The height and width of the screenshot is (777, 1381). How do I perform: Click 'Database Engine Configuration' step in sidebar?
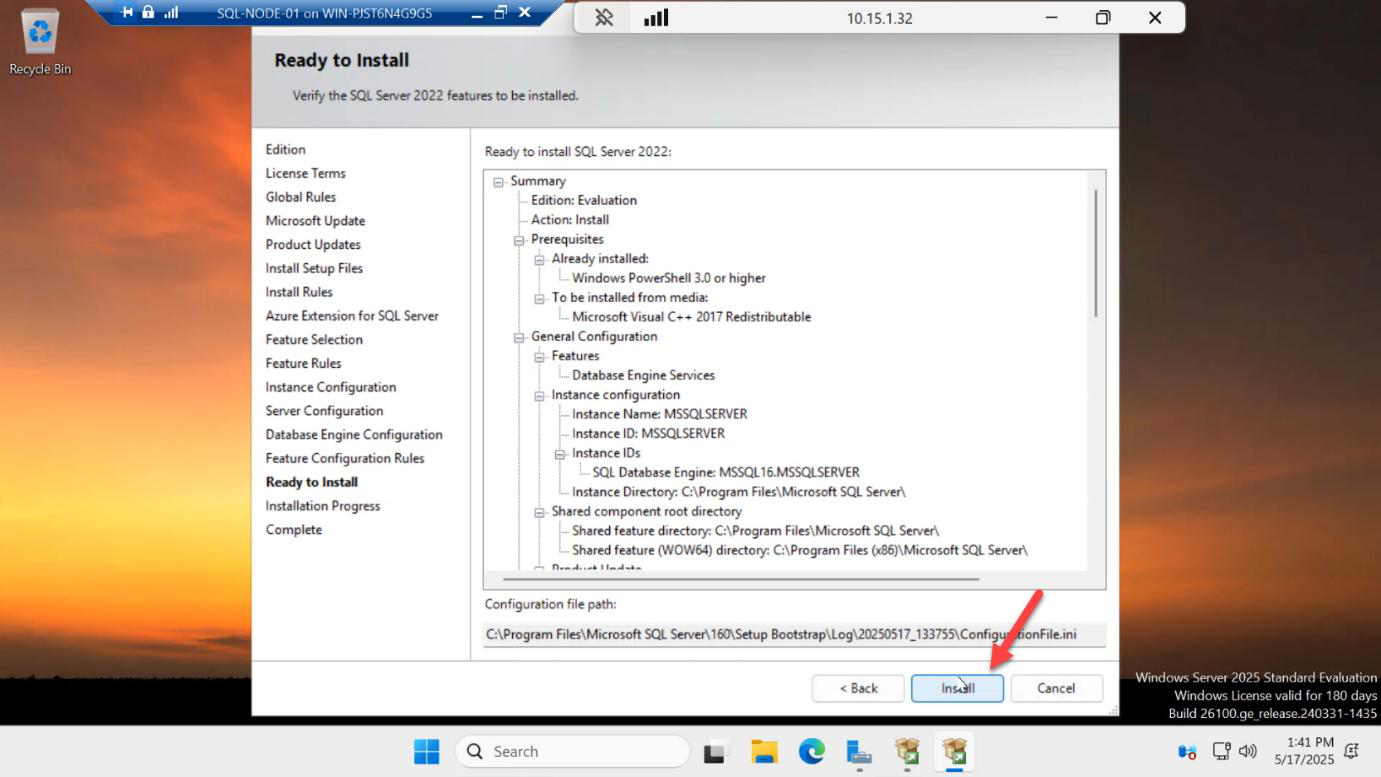coord(354,435)
